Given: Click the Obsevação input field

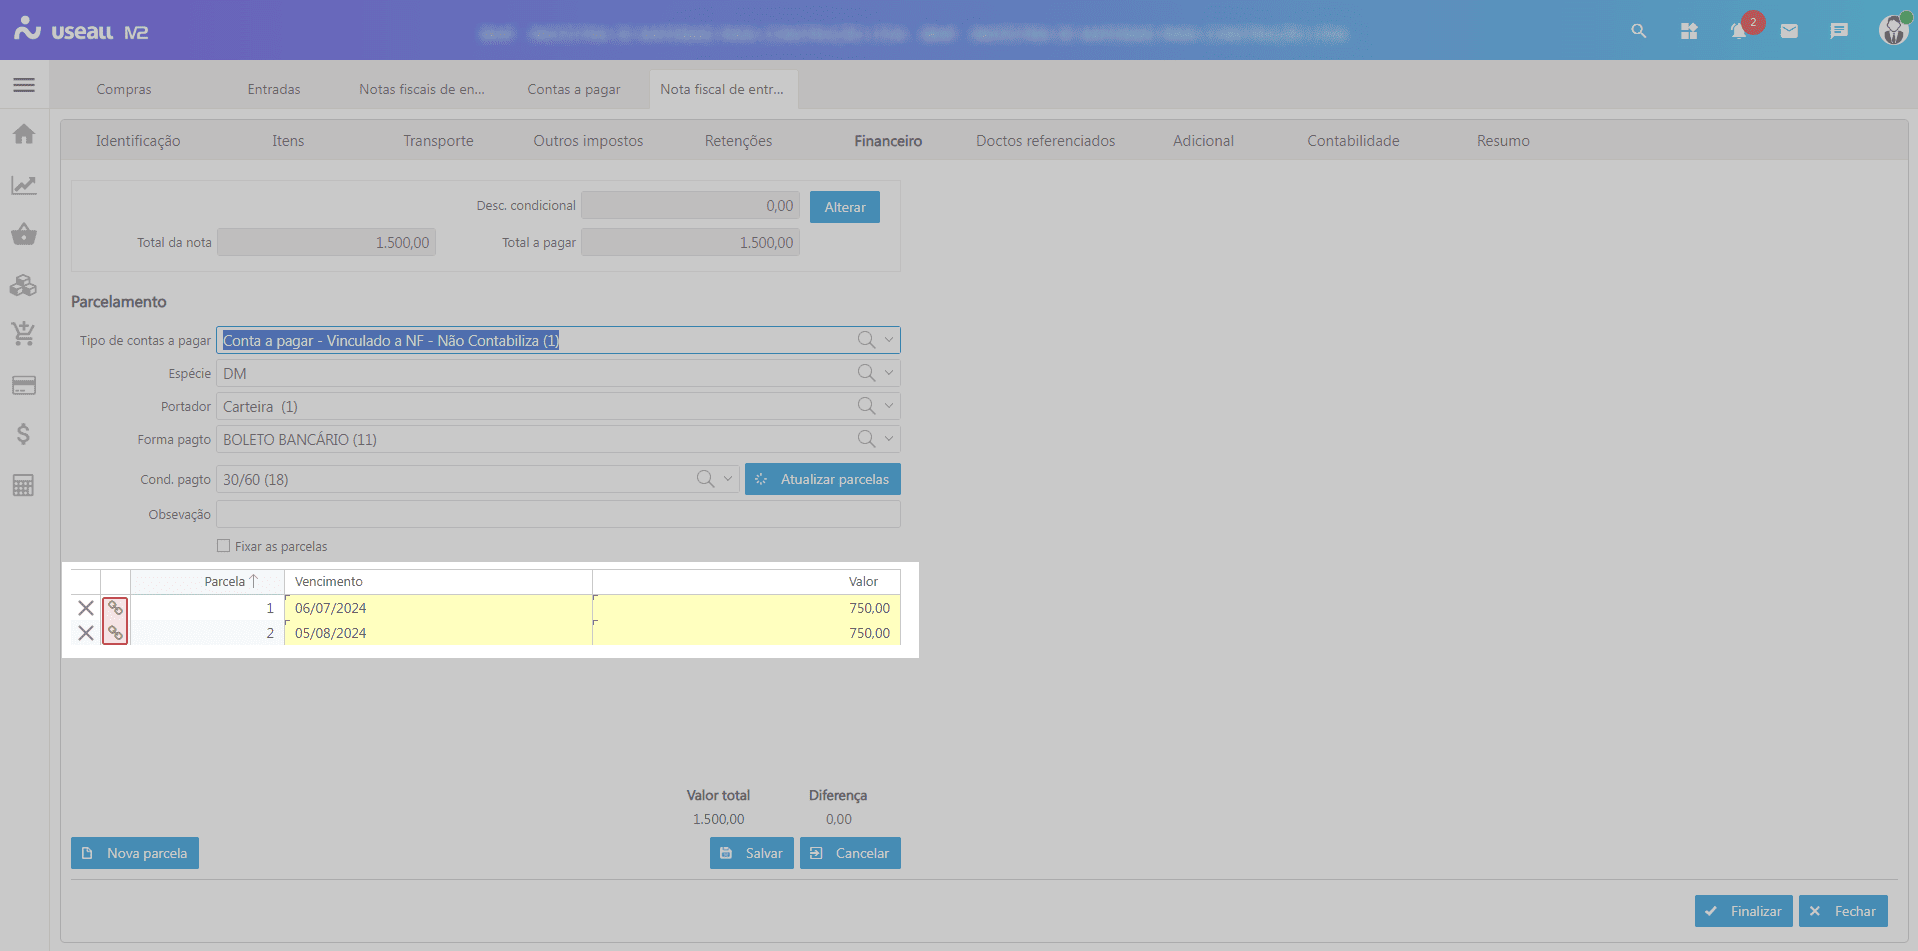Looking at the screenshot, I should tap(558, 514).
